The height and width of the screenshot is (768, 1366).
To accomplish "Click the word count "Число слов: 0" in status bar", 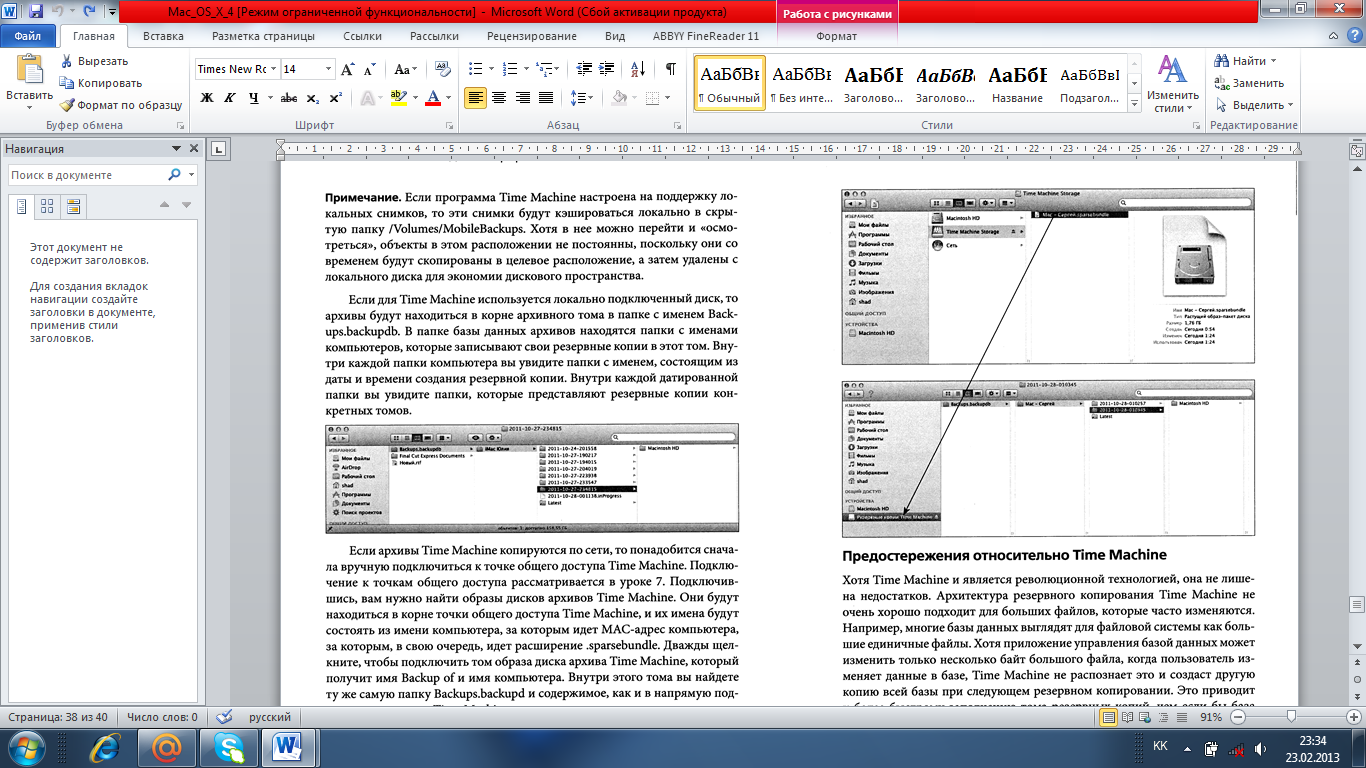I will click(x=160, y=717).
